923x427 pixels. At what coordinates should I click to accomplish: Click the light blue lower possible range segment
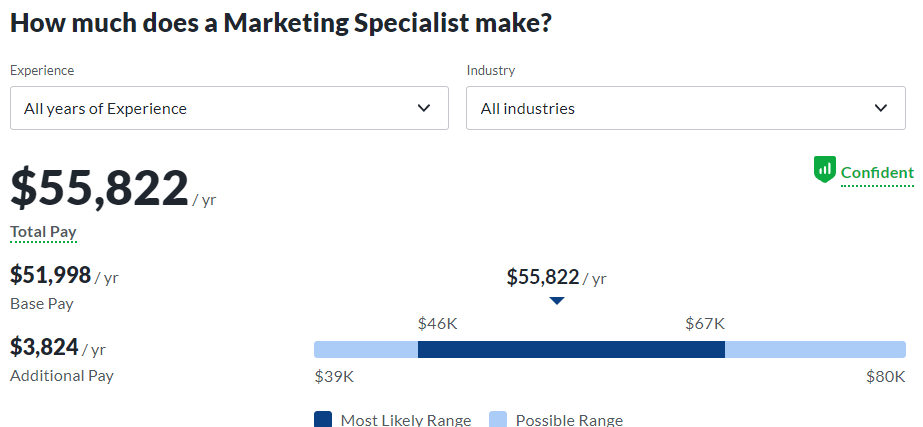coord(366,349)
